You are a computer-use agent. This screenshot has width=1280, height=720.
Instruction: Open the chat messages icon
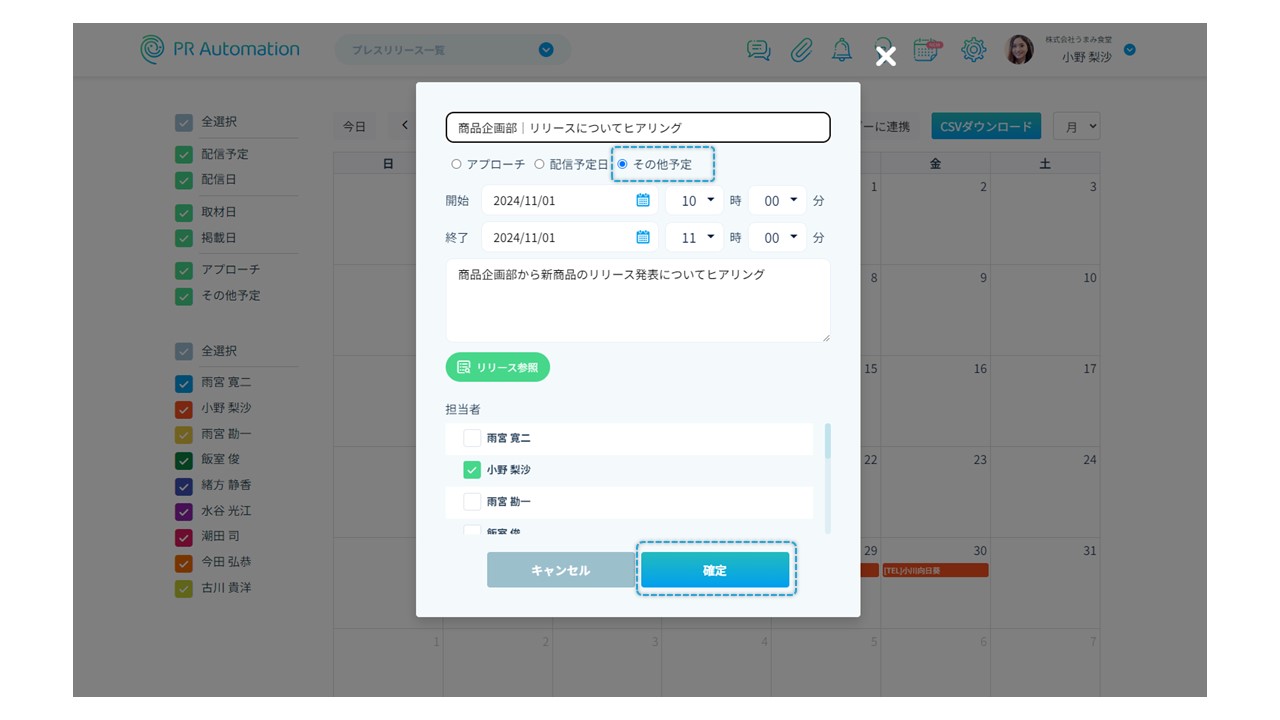click(759, 50)
